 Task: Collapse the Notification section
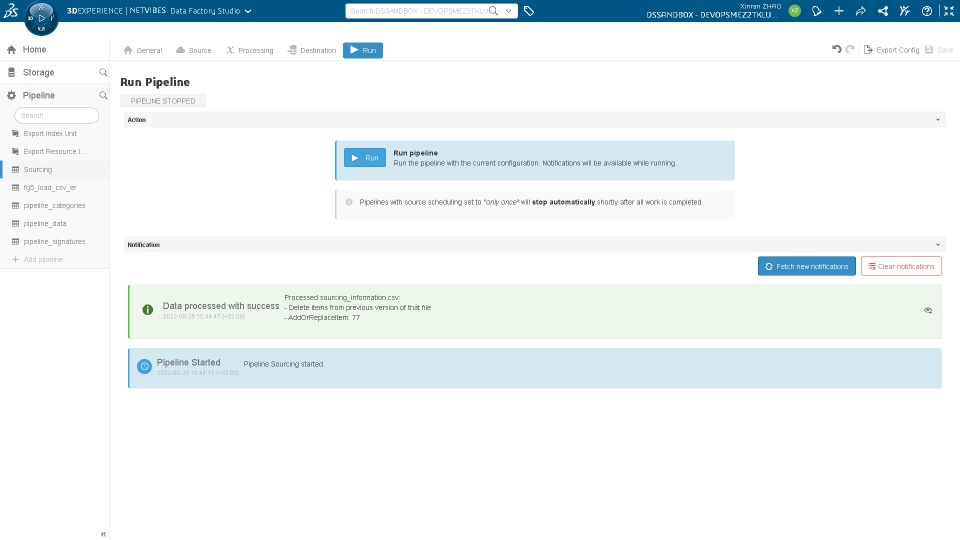pos(937,245)
